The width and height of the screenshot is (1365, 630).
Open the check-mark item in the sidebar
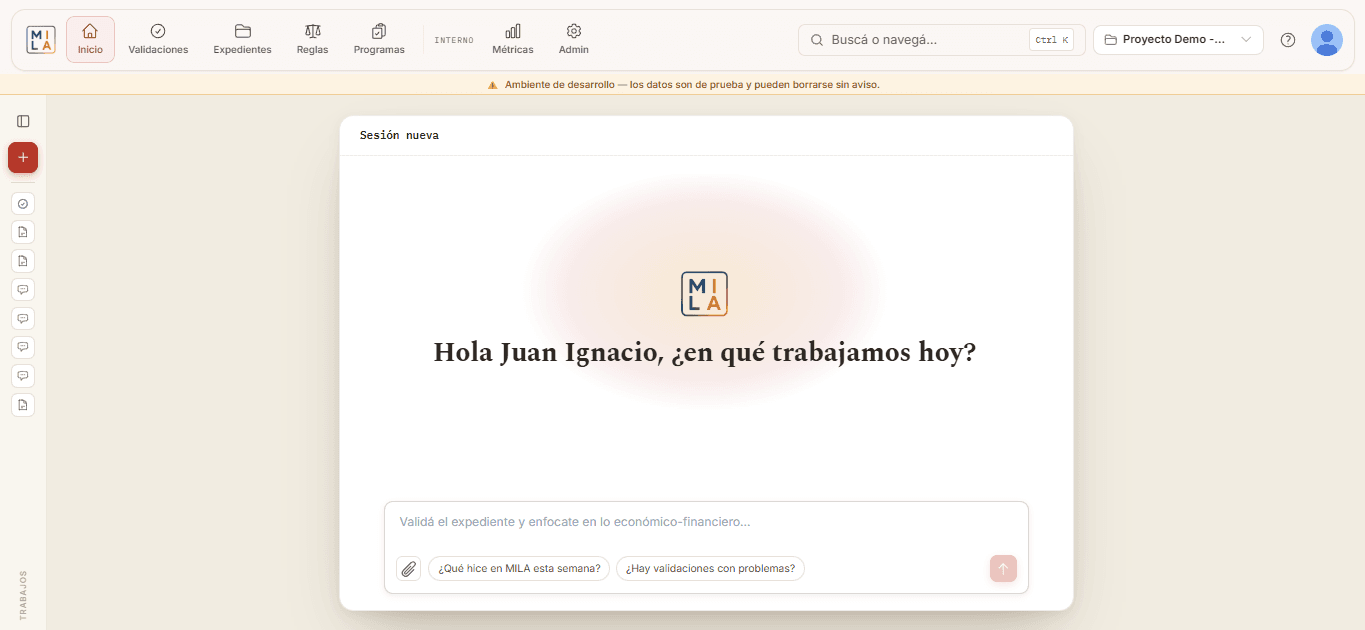(23, 203)
